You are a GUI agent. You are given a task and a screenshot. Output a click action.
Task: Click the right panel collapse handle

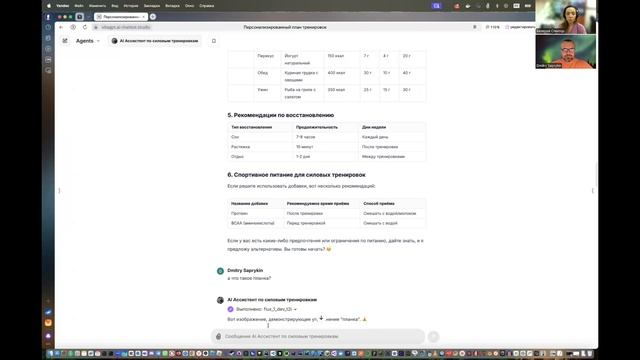[x=592, y=191]
